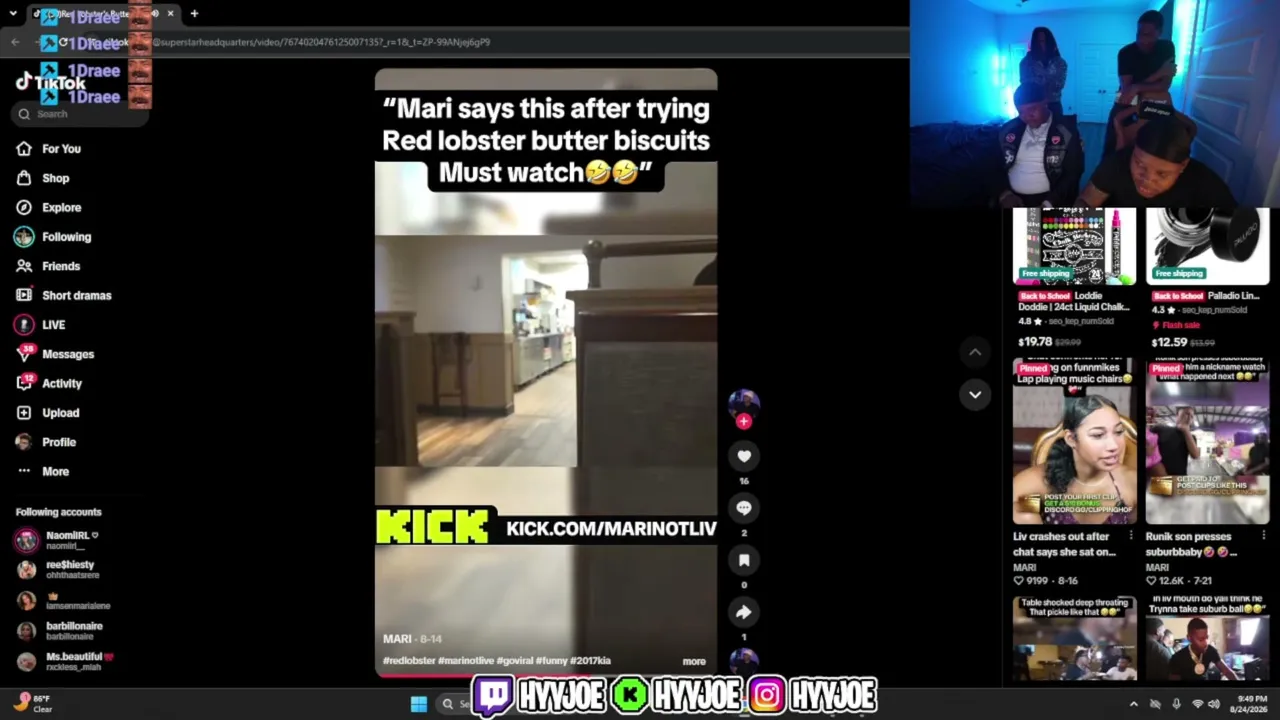Play 'Liv crashes out' video thumbnail

point(1074,441)
